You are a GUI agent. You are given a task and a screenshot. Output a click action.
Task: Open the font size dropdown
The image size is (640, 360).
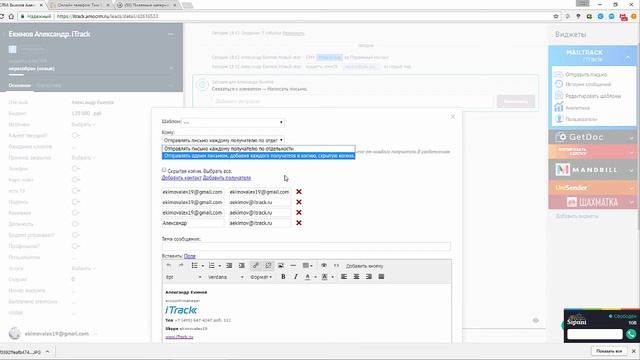click(x=183, y=277)
